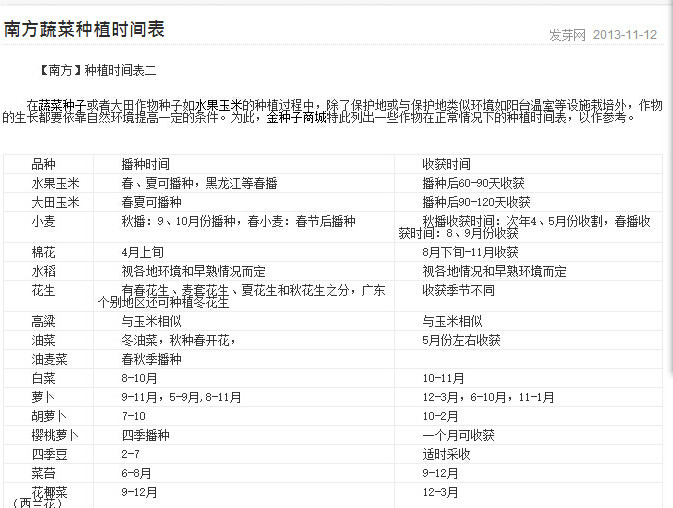
Task: Select the 油菜 row name
Action: pos(43,340)
